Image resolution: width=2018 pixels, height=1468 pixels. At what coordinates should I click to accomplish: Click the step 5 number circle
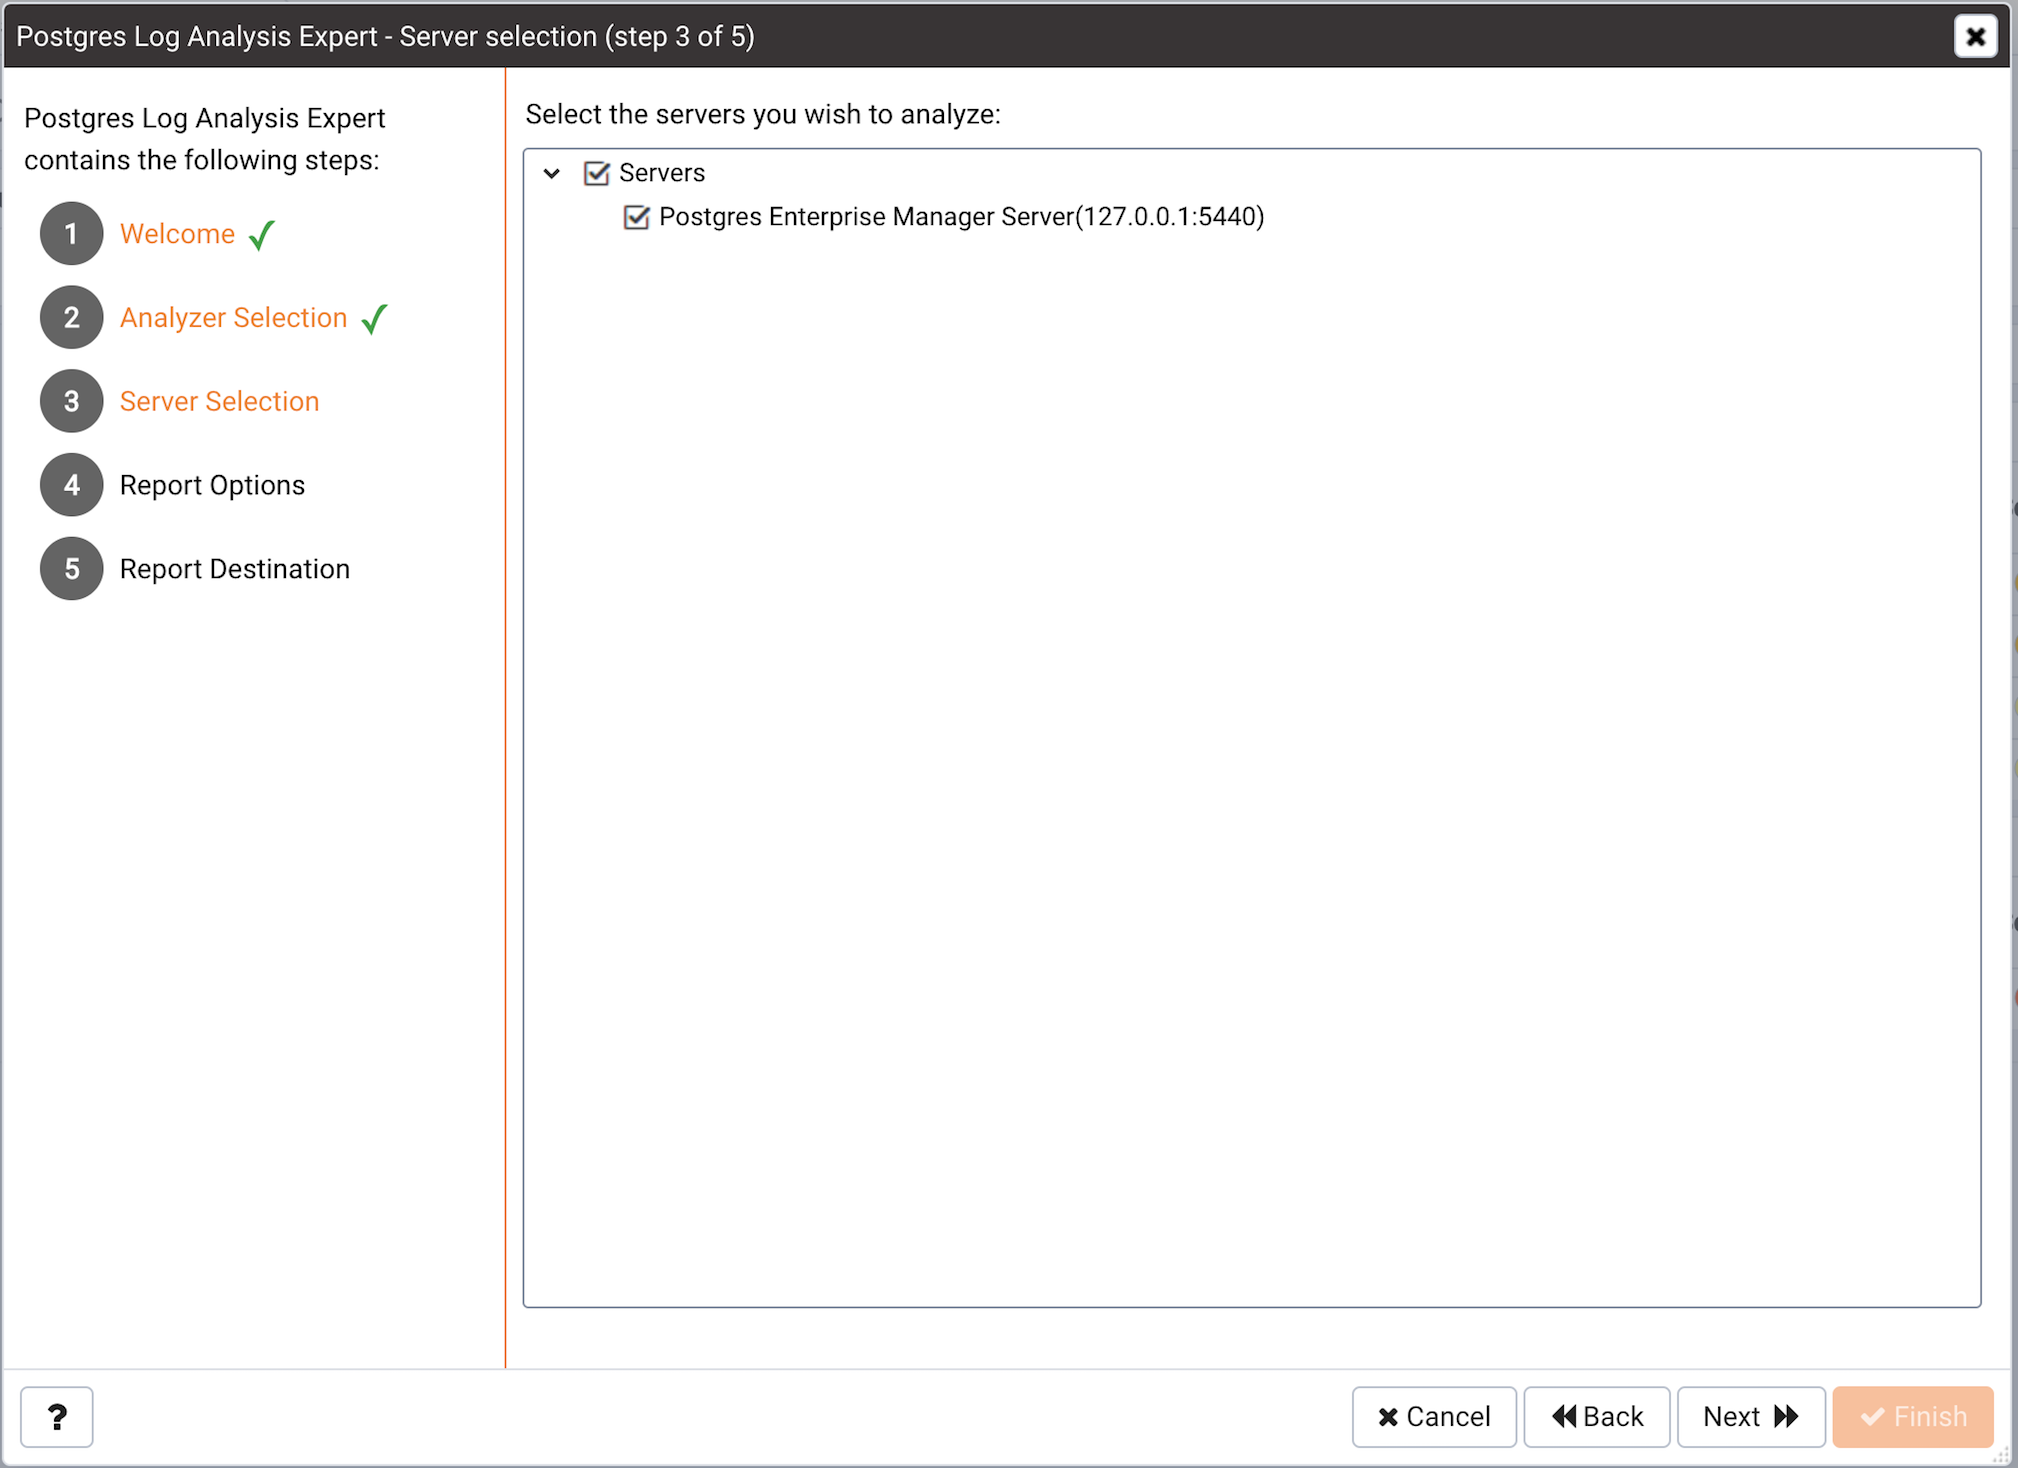(72, 569)
